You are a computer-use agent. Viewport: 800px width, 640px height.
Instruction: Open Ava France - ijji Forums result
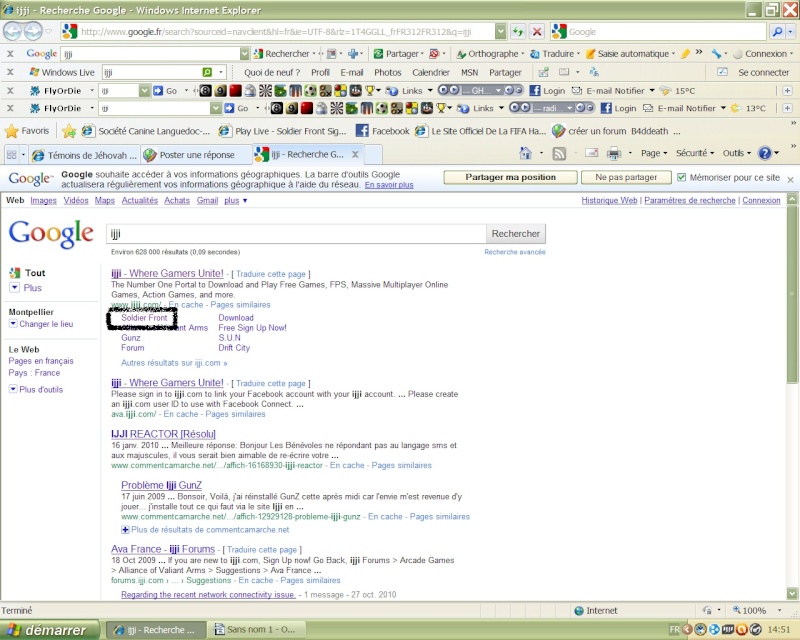[x=163, y=549]
